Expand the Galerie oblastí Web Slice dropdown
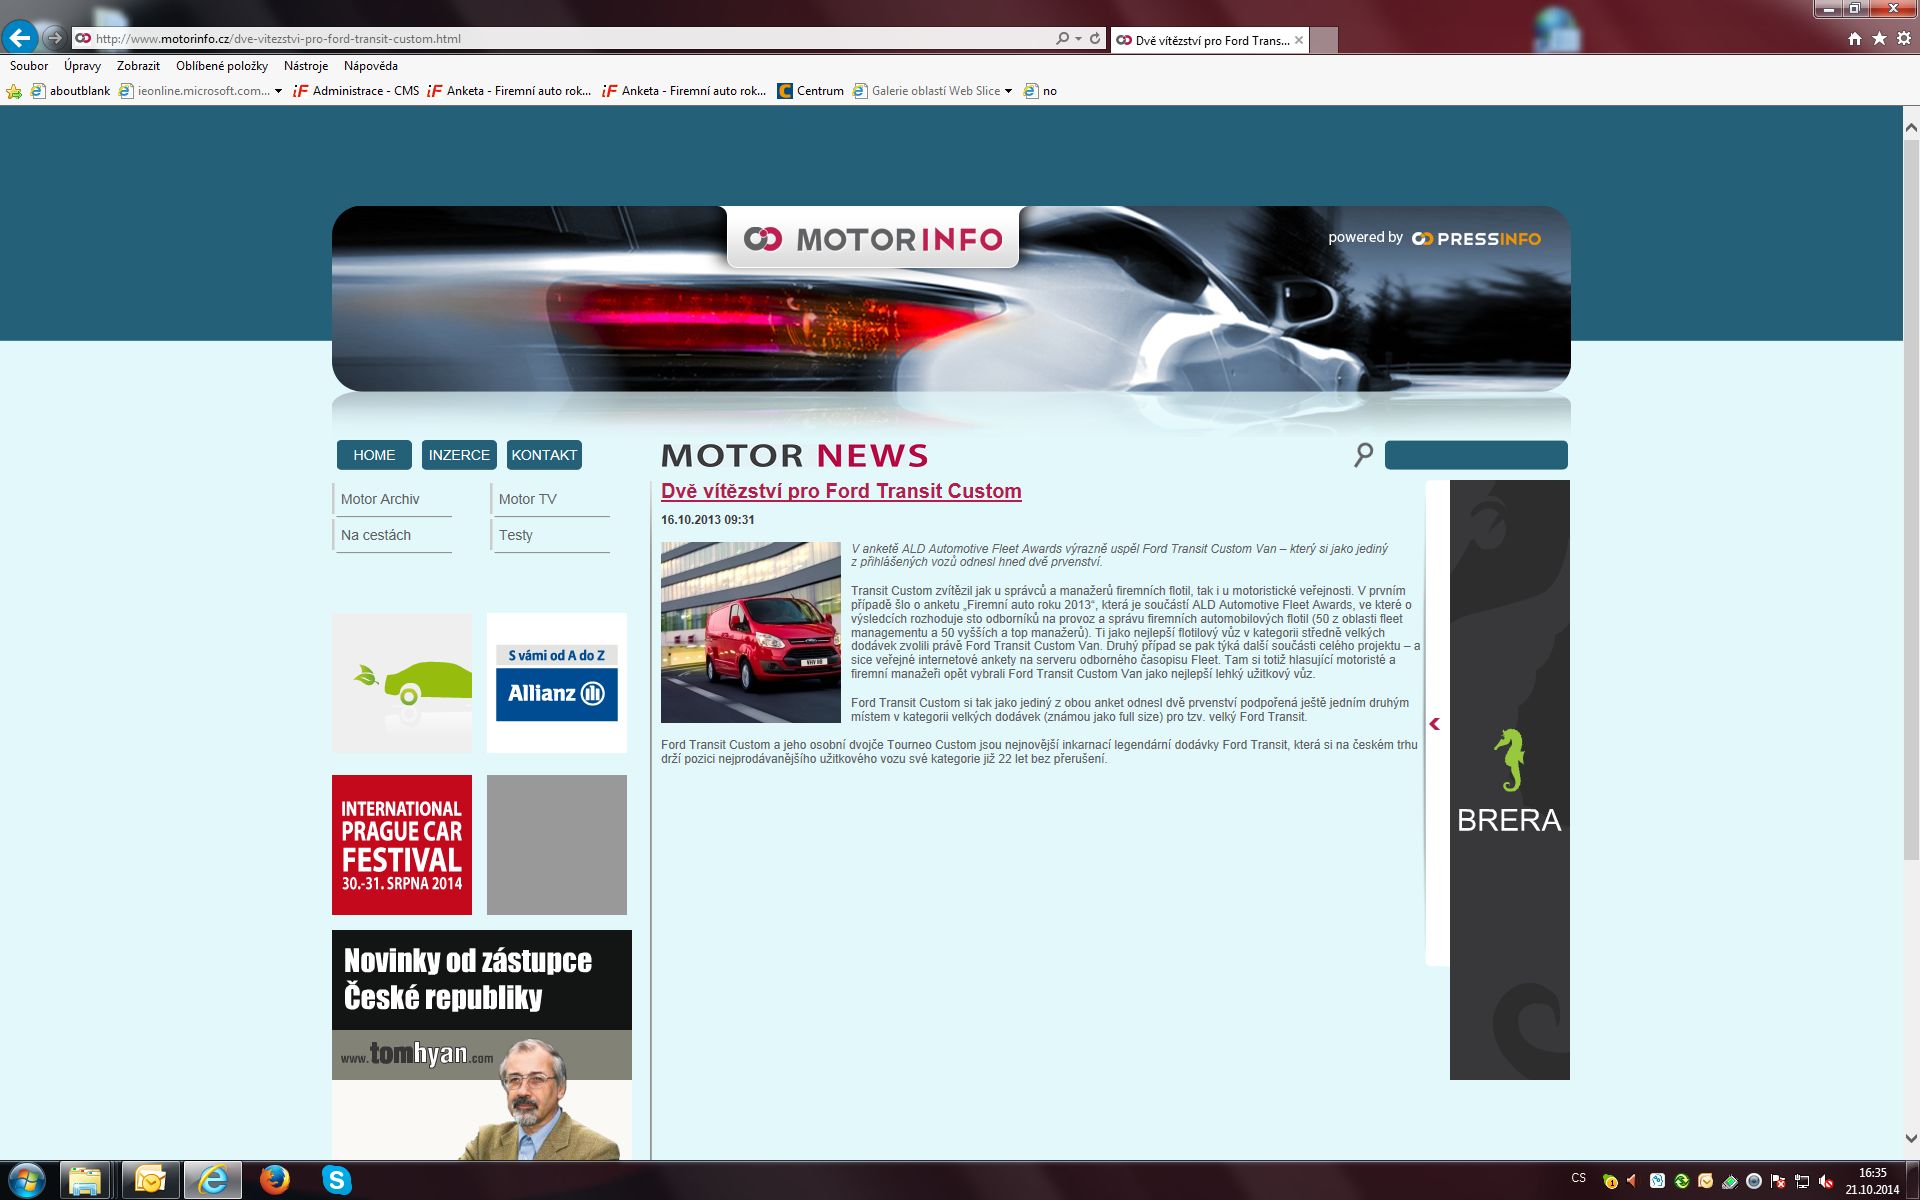Image resolution: width=1920 pixels, height=1200 pixels. 1008,91
